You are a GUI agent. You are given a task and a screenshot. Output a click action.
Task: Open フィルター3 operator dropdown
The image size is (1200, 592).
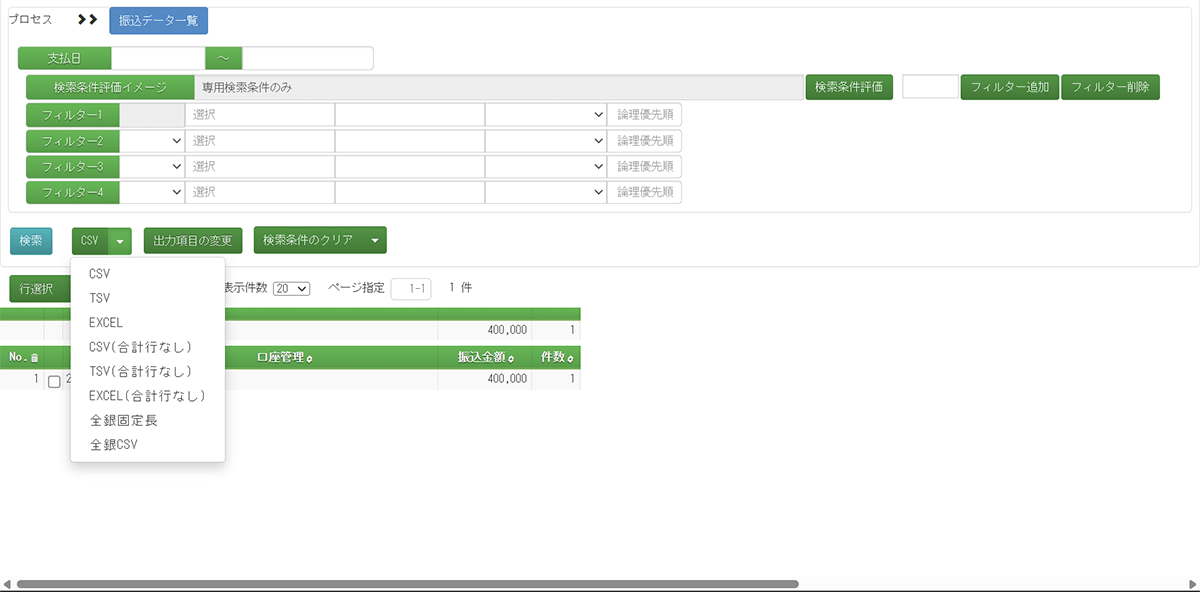coord(545,167)
